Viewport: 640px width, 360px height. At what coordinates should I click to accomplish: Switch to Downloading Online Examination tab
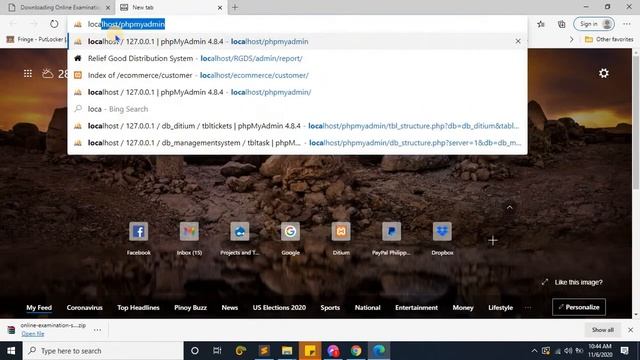point(60,7)
